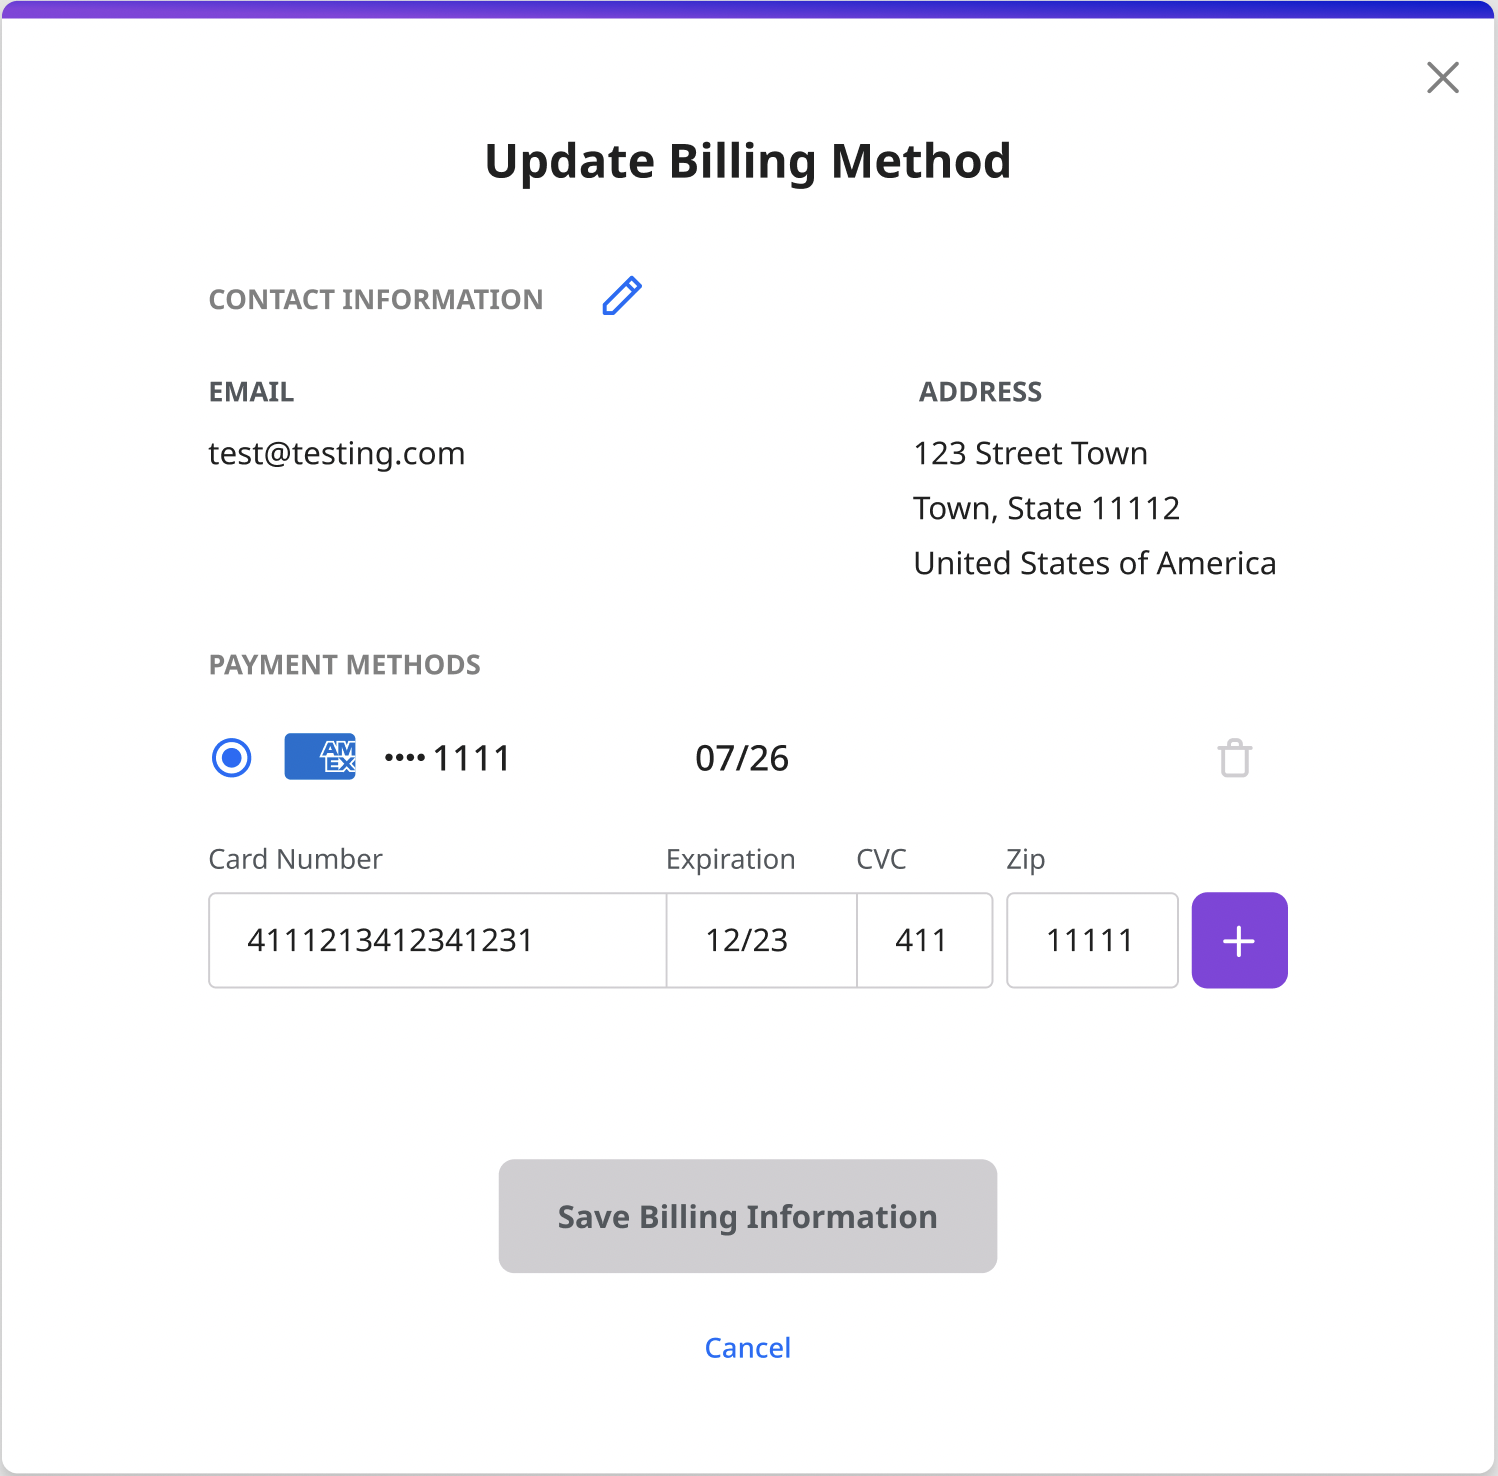This screenshot has height=1476, width=1498.
Task: Choose the Amex payment method radio control
Action: coord(232,758)
